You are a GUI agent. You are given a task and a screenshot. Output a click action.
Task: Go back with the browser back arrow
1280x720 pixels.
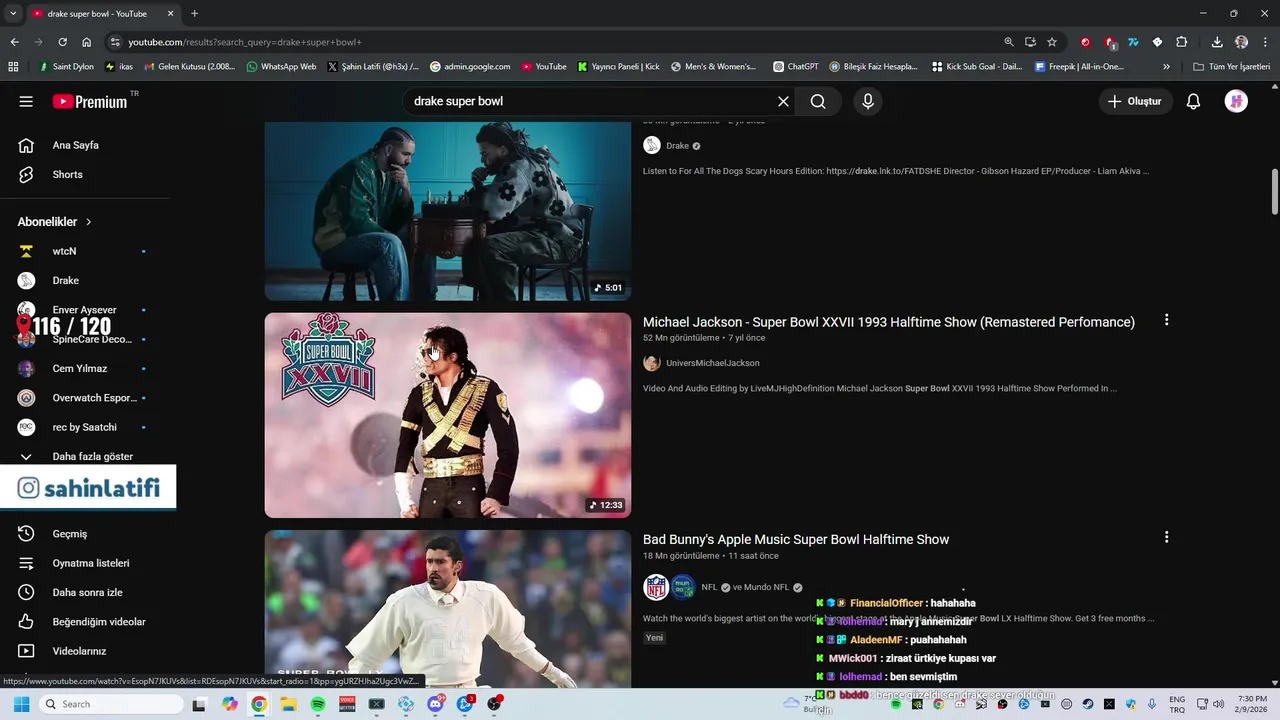14,42
